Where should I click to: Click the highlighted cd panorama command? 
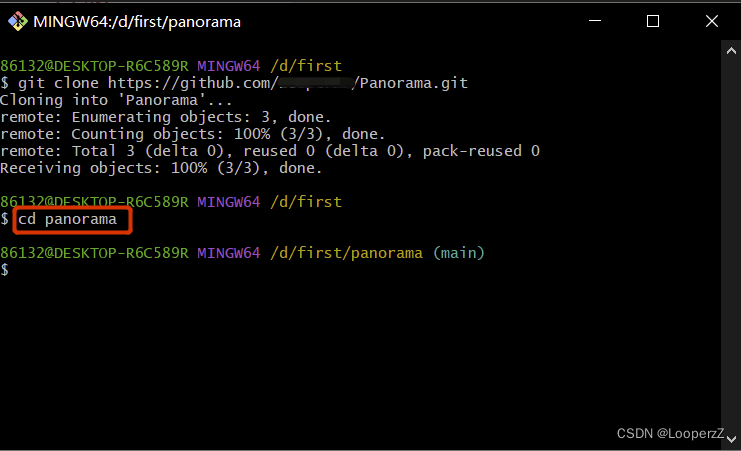[67, 219]
